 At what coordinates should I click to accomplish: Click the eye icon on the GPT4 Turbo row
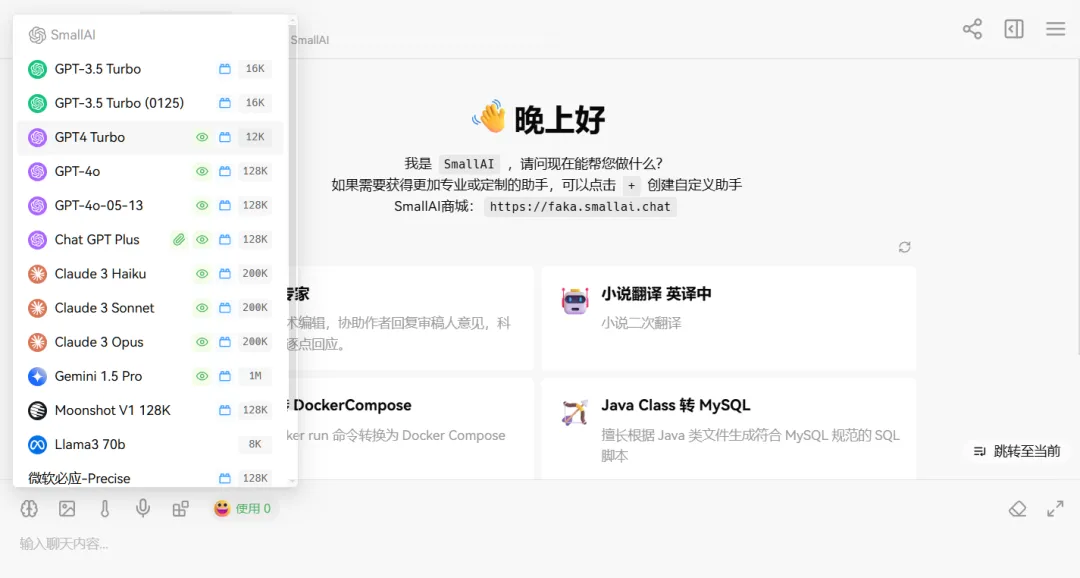[202, 137]
